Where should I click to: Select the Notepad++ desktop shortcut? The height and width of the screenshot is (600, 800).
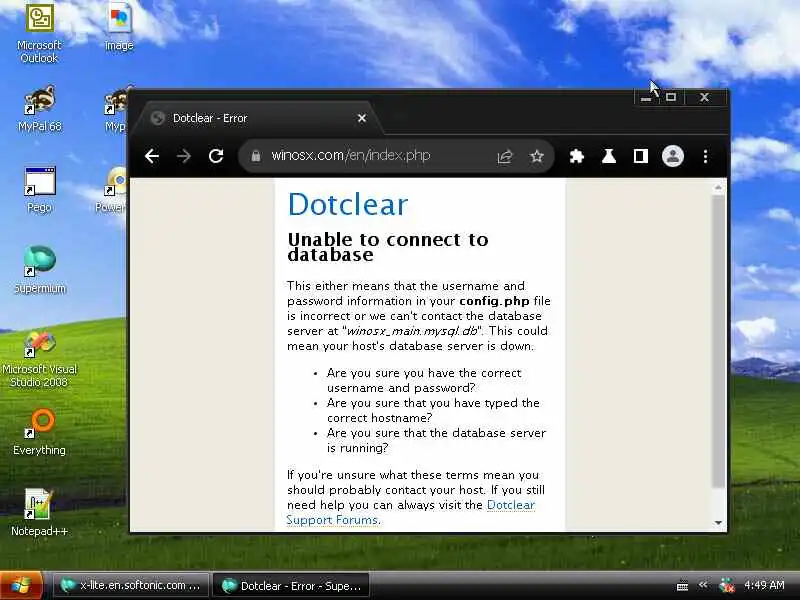[39, 513]
